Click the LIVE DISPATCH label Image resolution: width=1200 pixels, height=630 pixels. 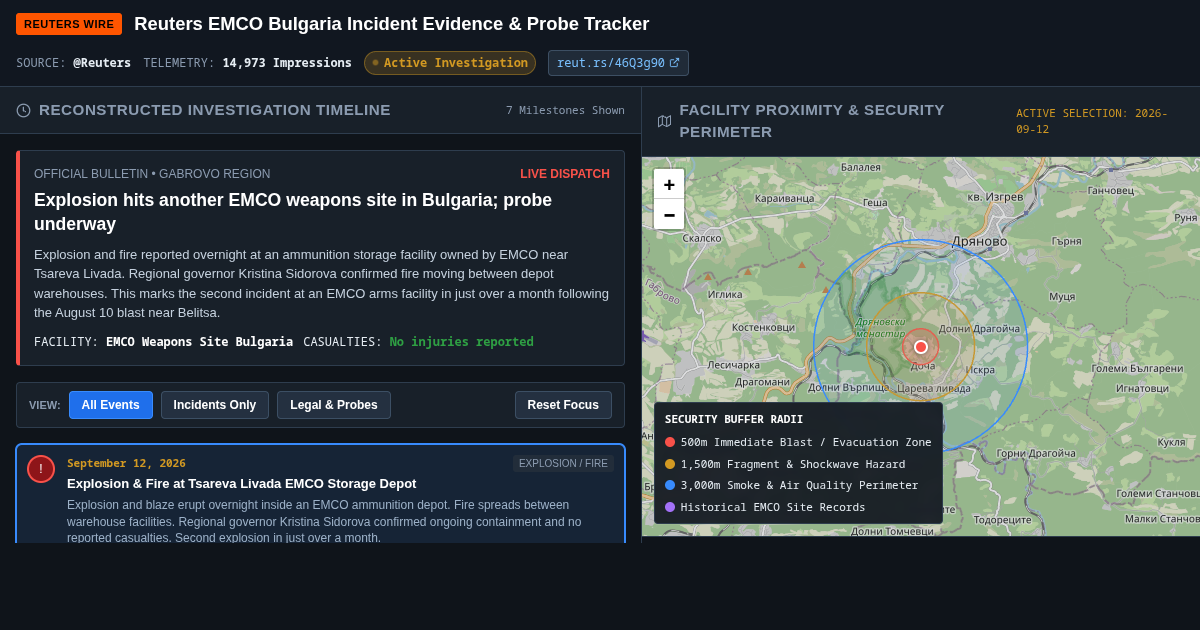[565, 174]
